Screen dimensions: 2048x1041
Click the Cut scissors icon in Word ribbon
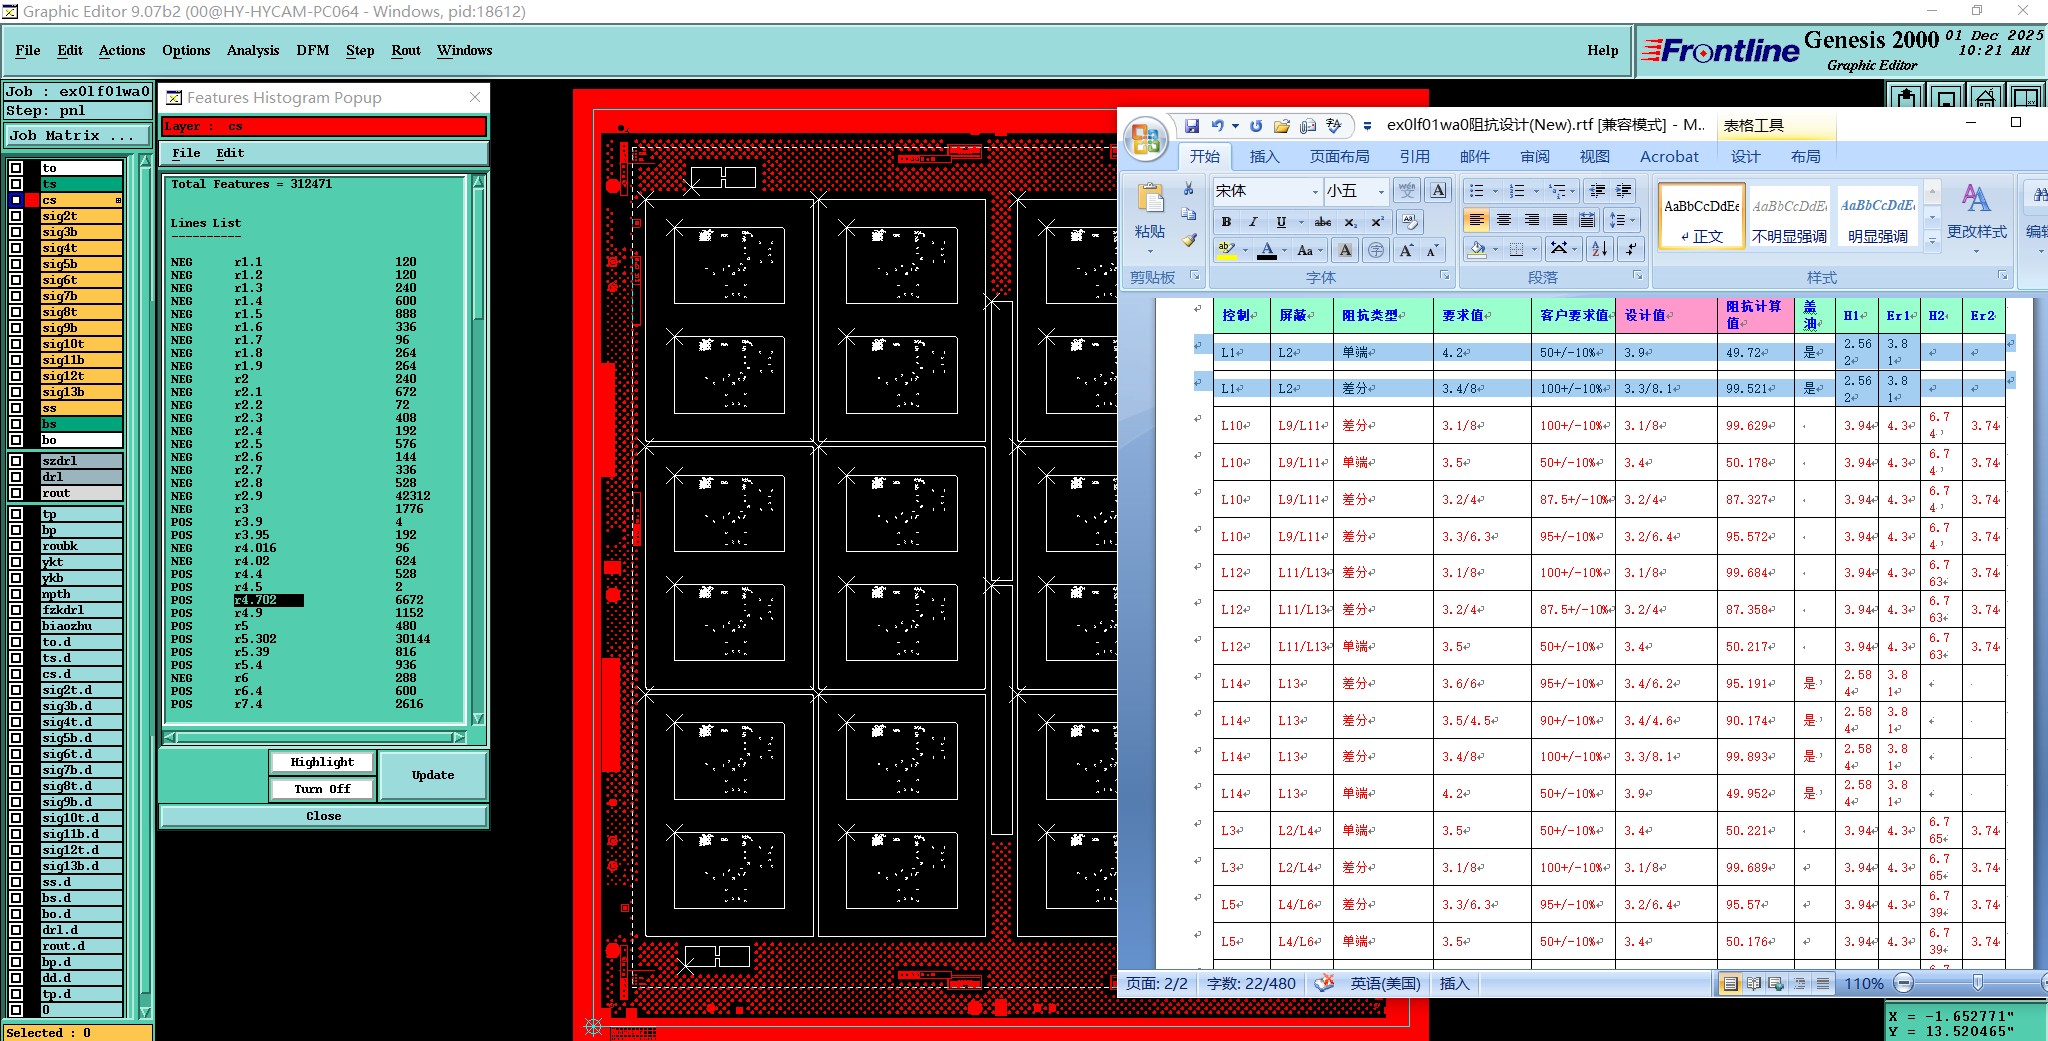tap(1188, 189)
